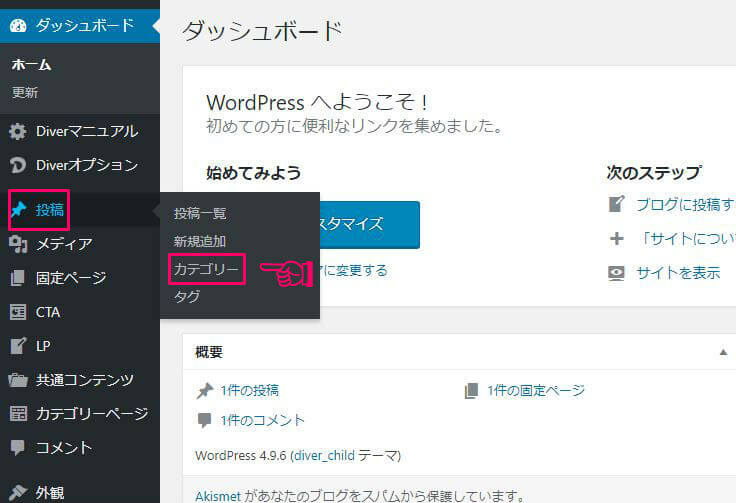Viewport: 736px width, 503px height.
Task: Click the WordPress へようこそ！ heading
Action: pos(316,102)
